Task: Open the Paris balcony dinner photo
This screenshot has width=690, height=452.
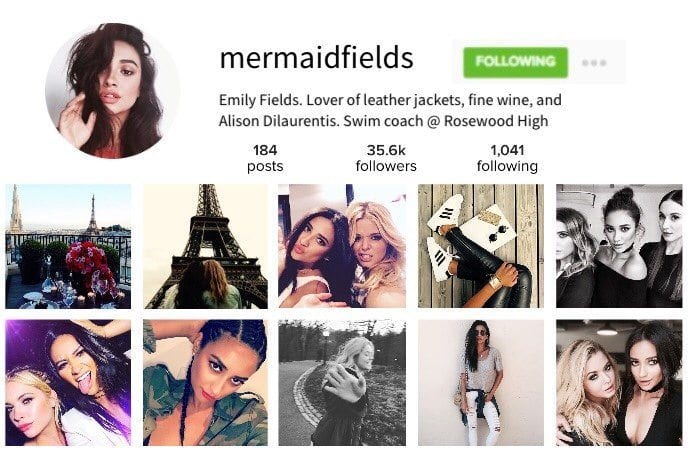Action: pos(68,246)
